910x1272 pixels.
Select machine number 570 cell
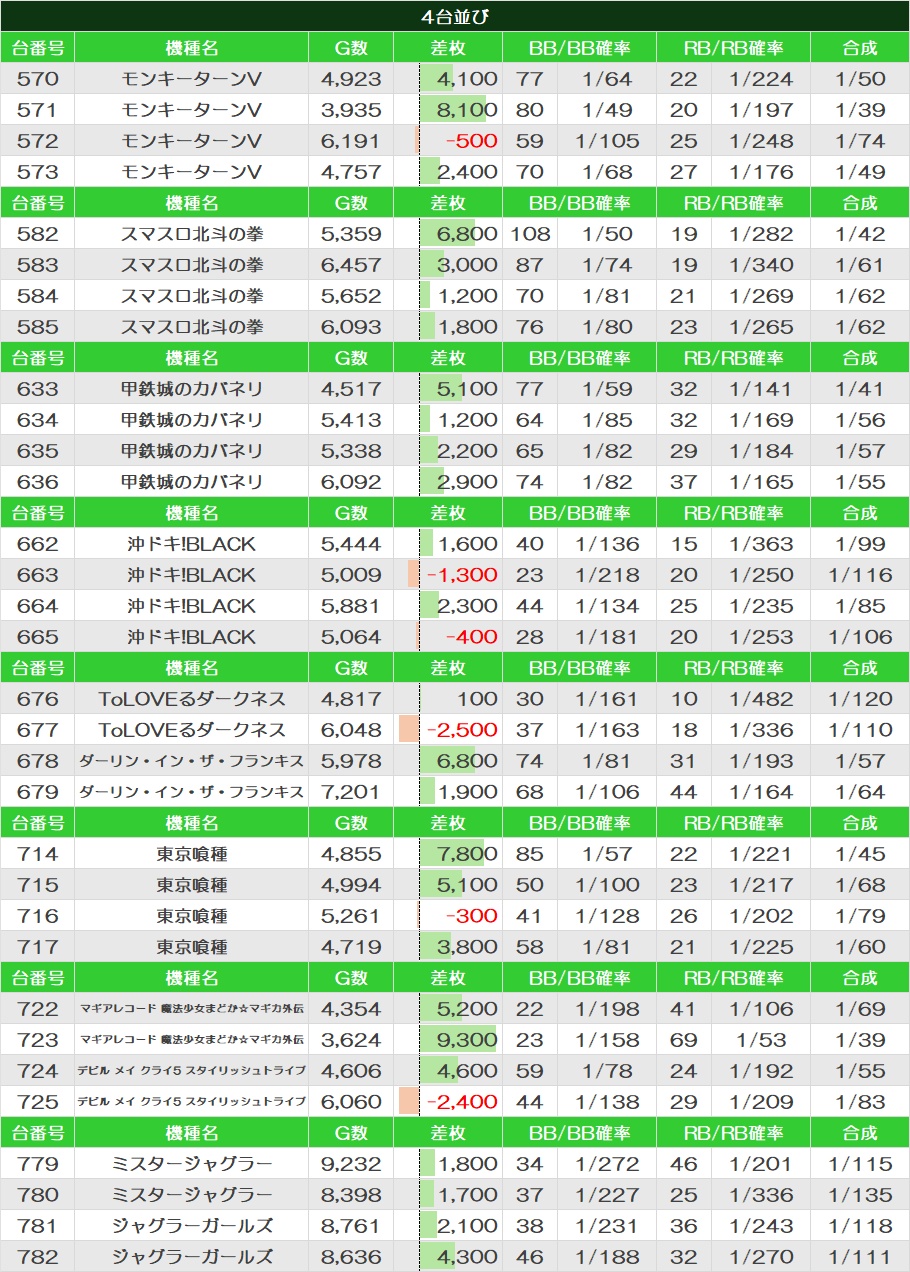[38, 79]
